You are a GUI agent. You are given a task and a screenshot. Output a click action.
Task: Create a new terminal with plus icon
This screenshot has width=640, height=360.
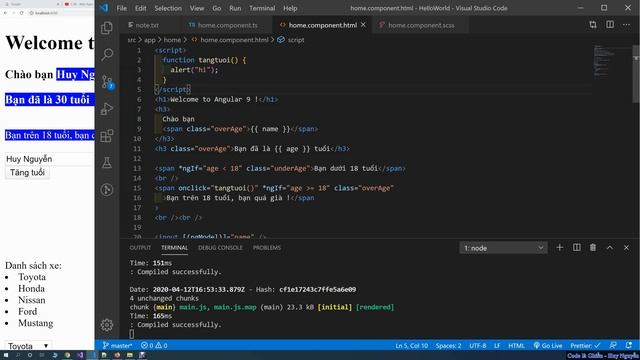click(x=560, y=248)
